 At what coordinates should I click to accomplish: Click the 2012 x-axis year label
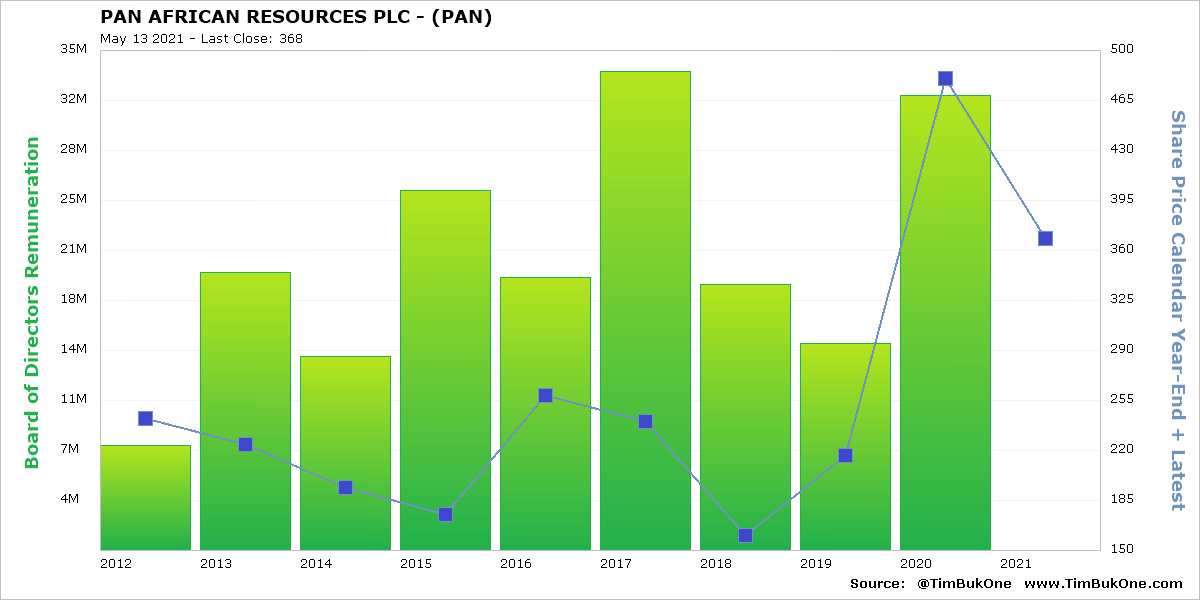coord(116,564)
